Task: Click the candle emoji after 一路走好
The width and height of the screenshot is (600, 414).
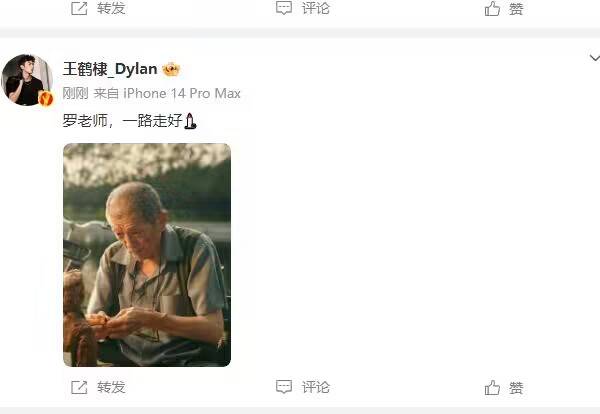Action: point(190,121)
